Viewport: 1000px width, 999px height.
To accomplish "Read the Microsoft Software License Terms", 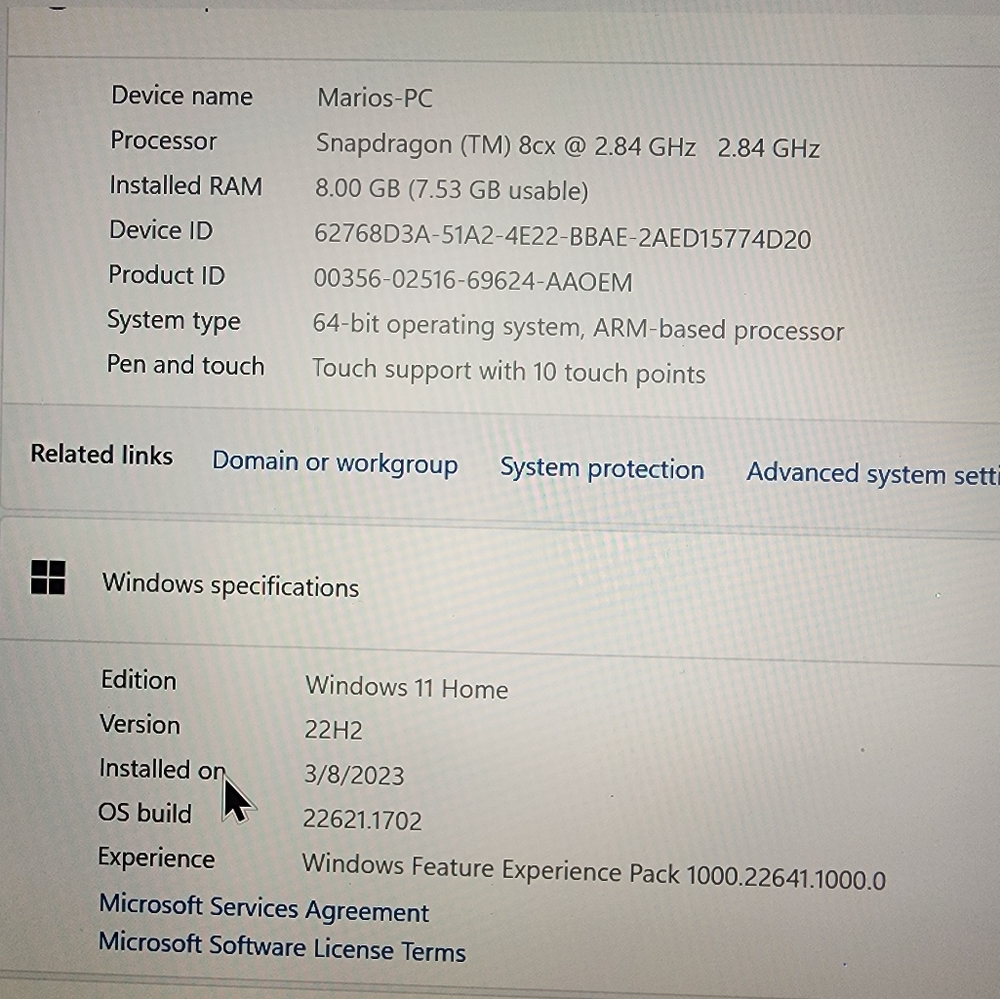I will tap(281, 950).
